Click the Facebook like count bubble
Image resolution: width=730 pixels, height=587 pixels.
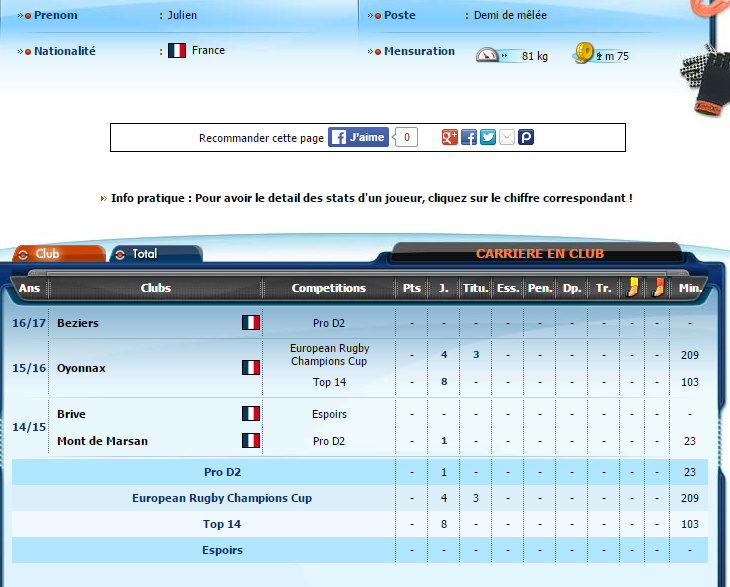click(406, 137)
